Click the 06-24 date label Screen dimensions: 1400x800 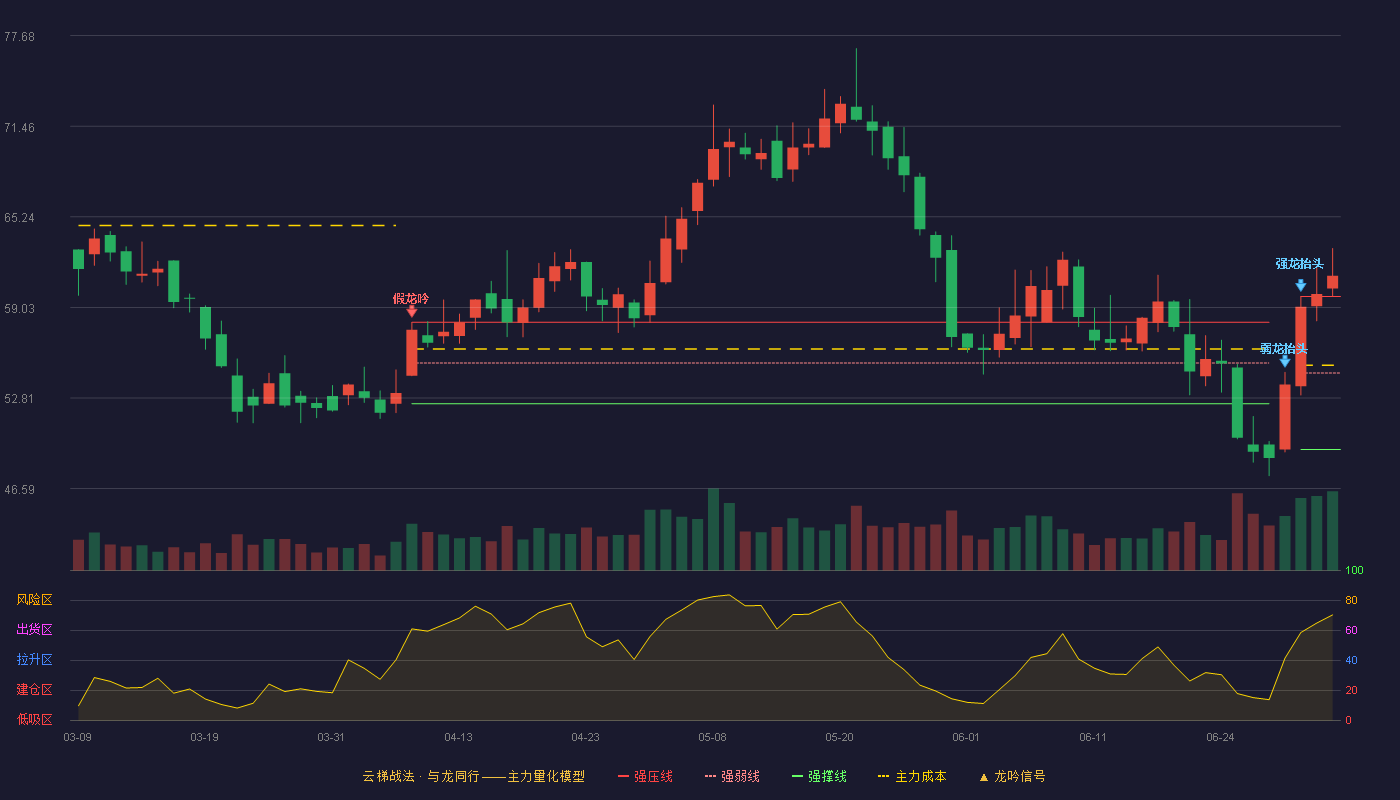[1220, 737]
